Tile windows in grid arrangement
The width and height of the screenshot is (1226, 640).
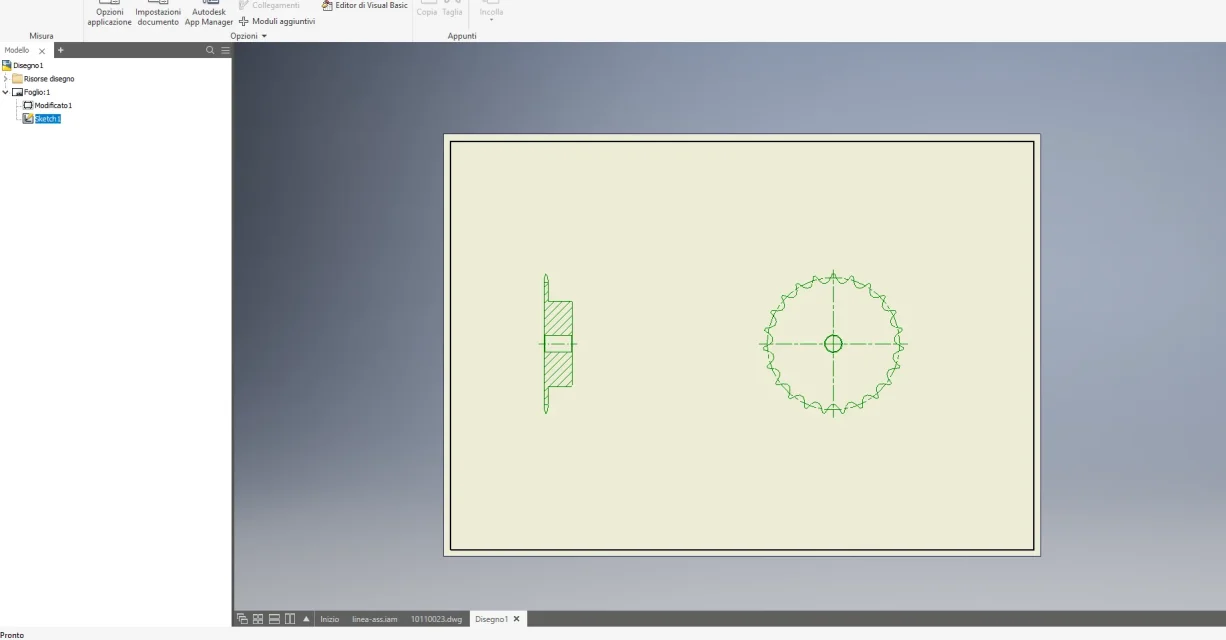pyautogui.click(x=258, y=619)
